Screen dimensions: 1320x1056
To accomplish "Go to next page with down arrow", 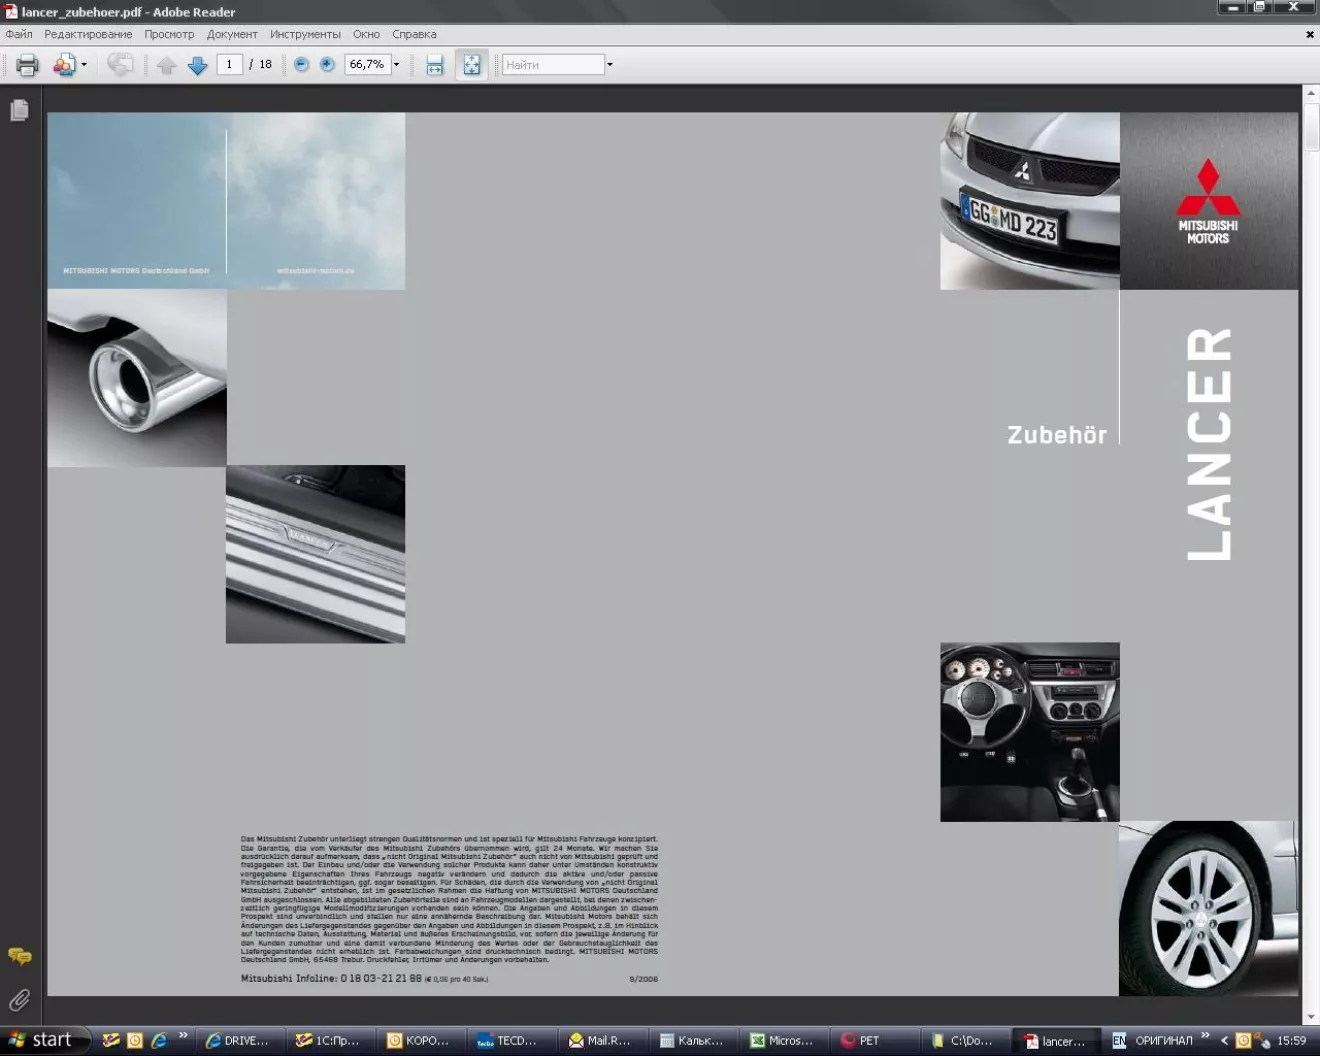I will (197, 65).
